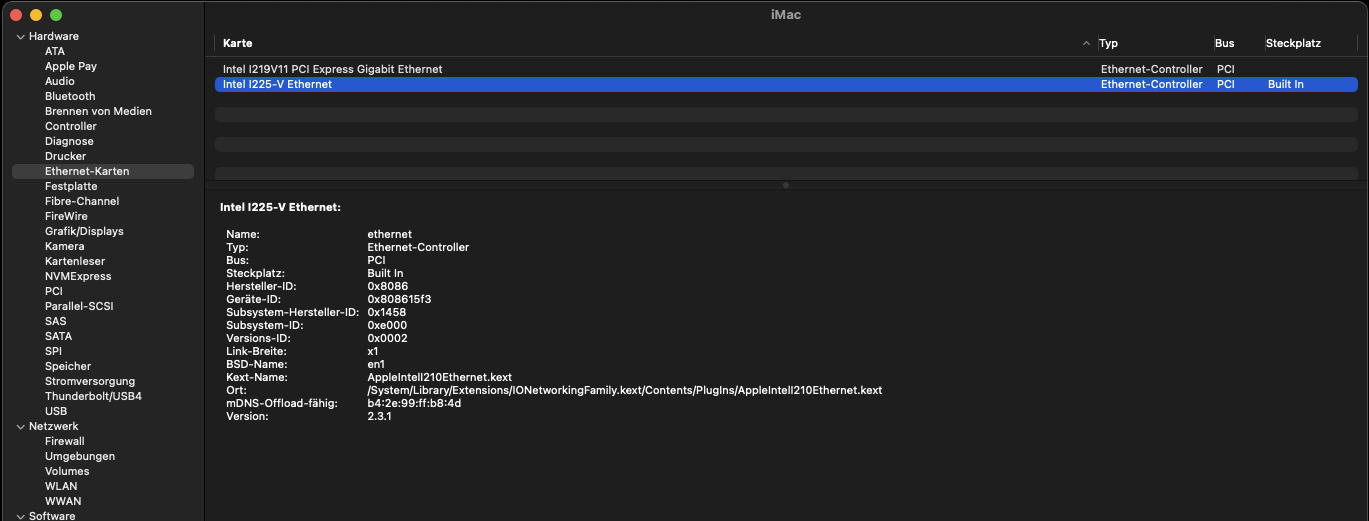Screen dimensions: 1369x521
Task: Sort the list by Karte column
Action: 238,44
